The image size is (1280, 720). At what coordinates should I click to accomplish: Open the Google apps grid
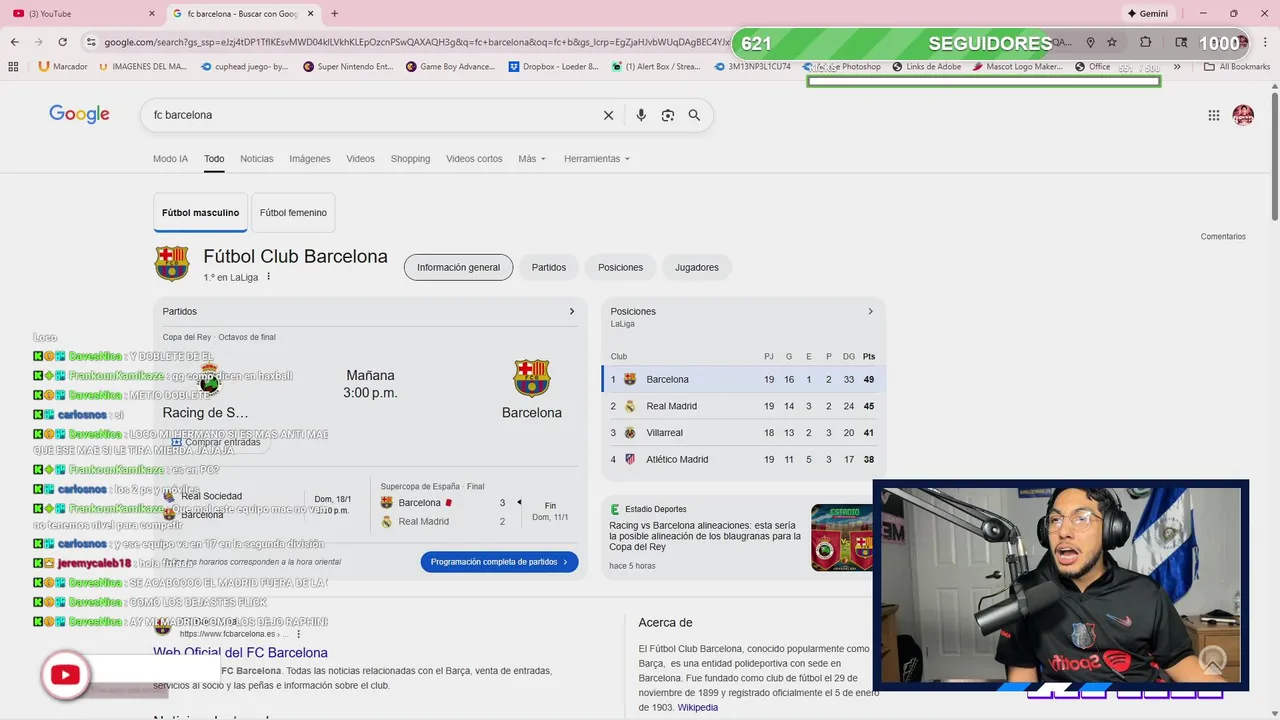pos(1214,115)
